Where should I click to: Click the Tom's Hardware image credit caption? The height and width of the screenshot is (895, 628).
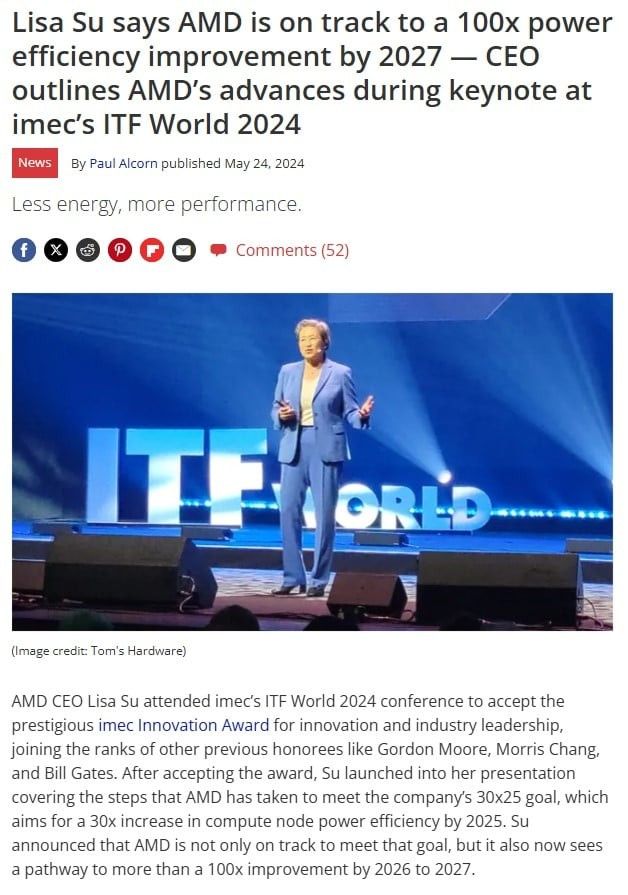pyautogui.click(x=99, y=651)
